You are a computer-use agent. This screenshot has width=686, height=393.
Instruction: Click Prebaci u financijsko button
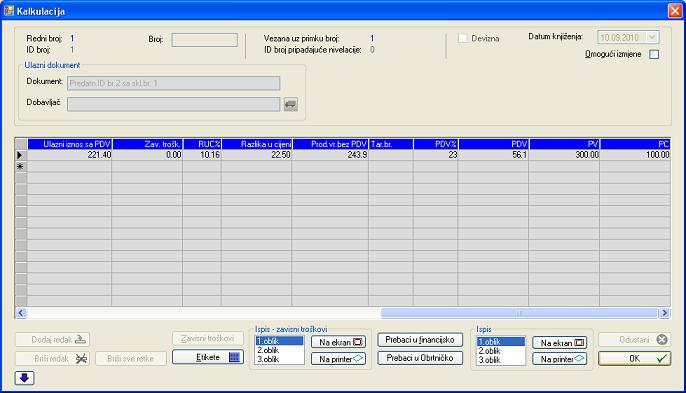pos(420,340)
